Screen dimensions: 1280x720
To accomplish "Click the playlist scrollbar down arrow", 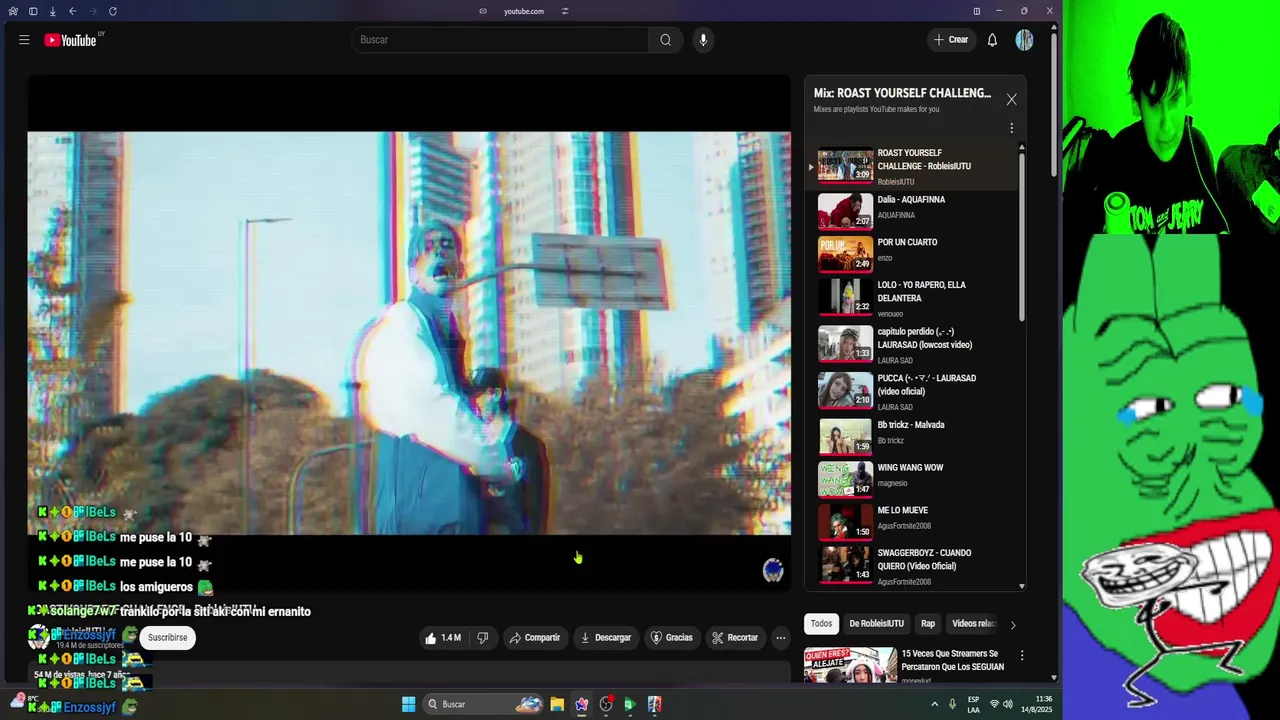I will [x=1022, y=586].
